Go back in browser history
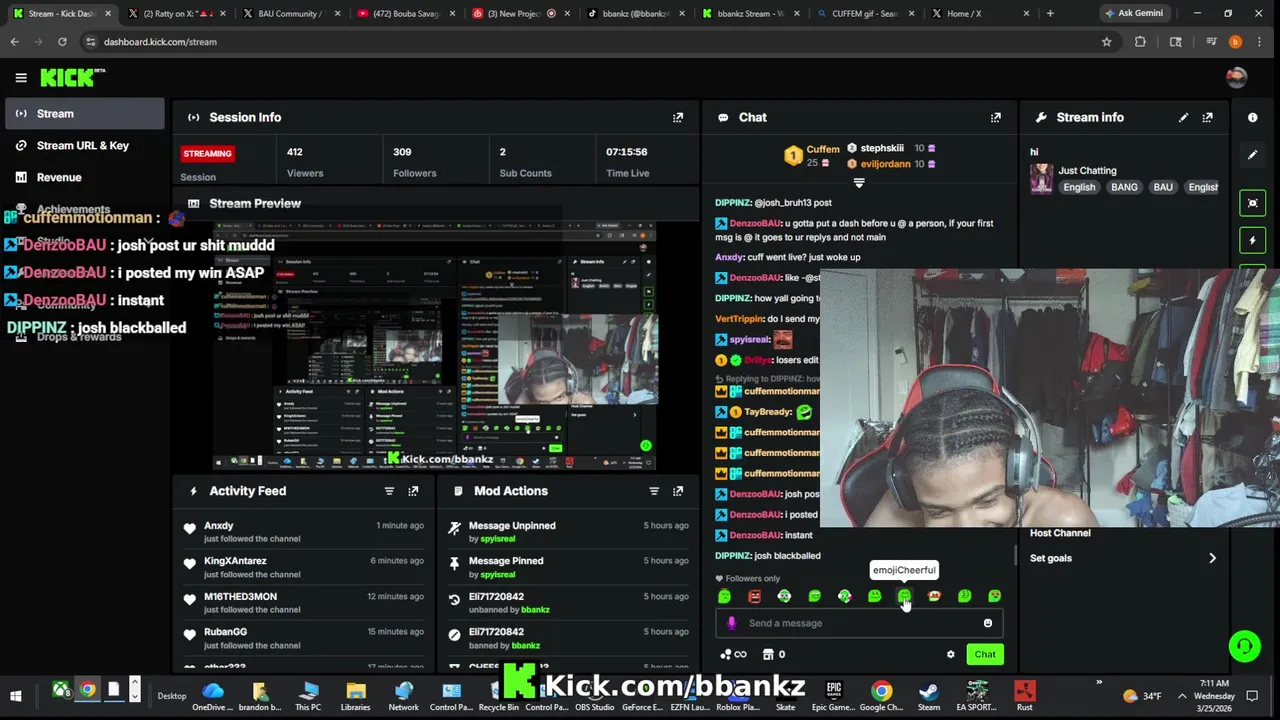The height and width of the screenshot is (720, 1280). pos(14,42)
